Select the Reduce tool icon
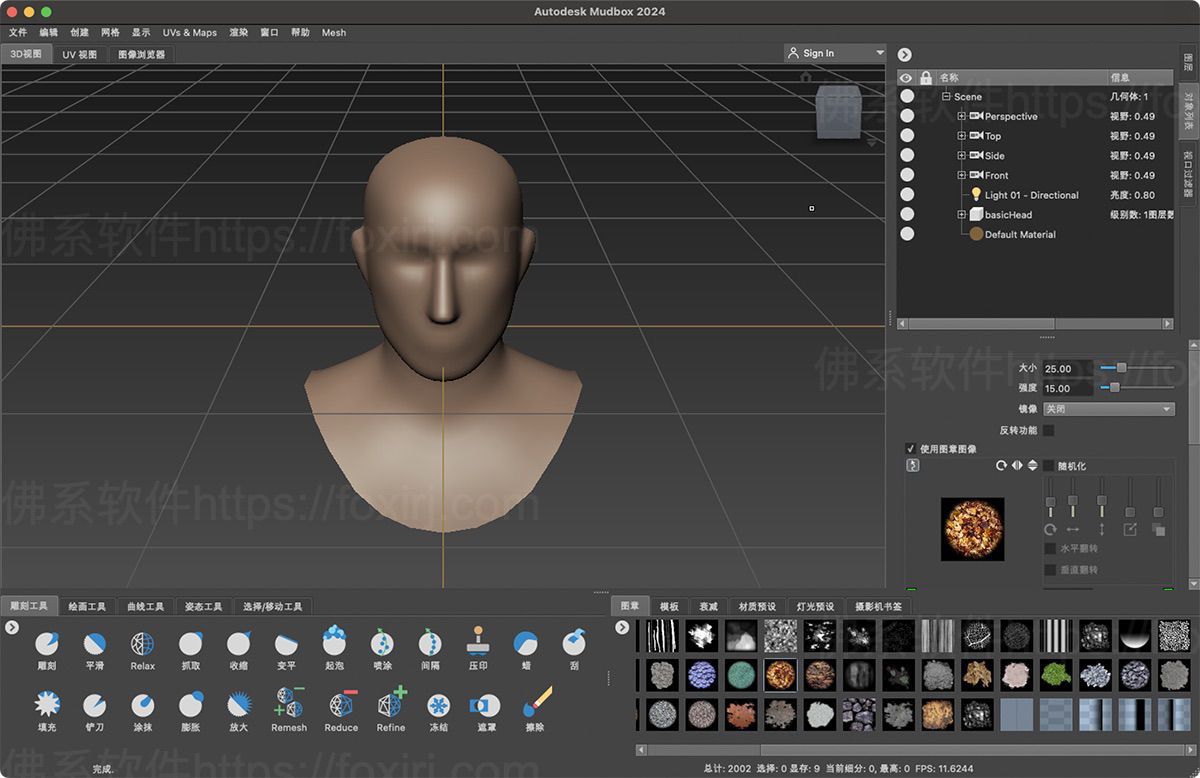This screenshot has width=1200, height=778. pos(341,705)
